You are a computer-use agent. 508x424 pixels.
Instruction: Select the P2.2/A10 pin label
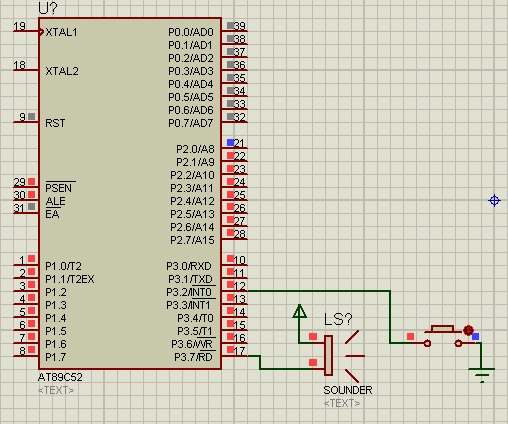192,175
